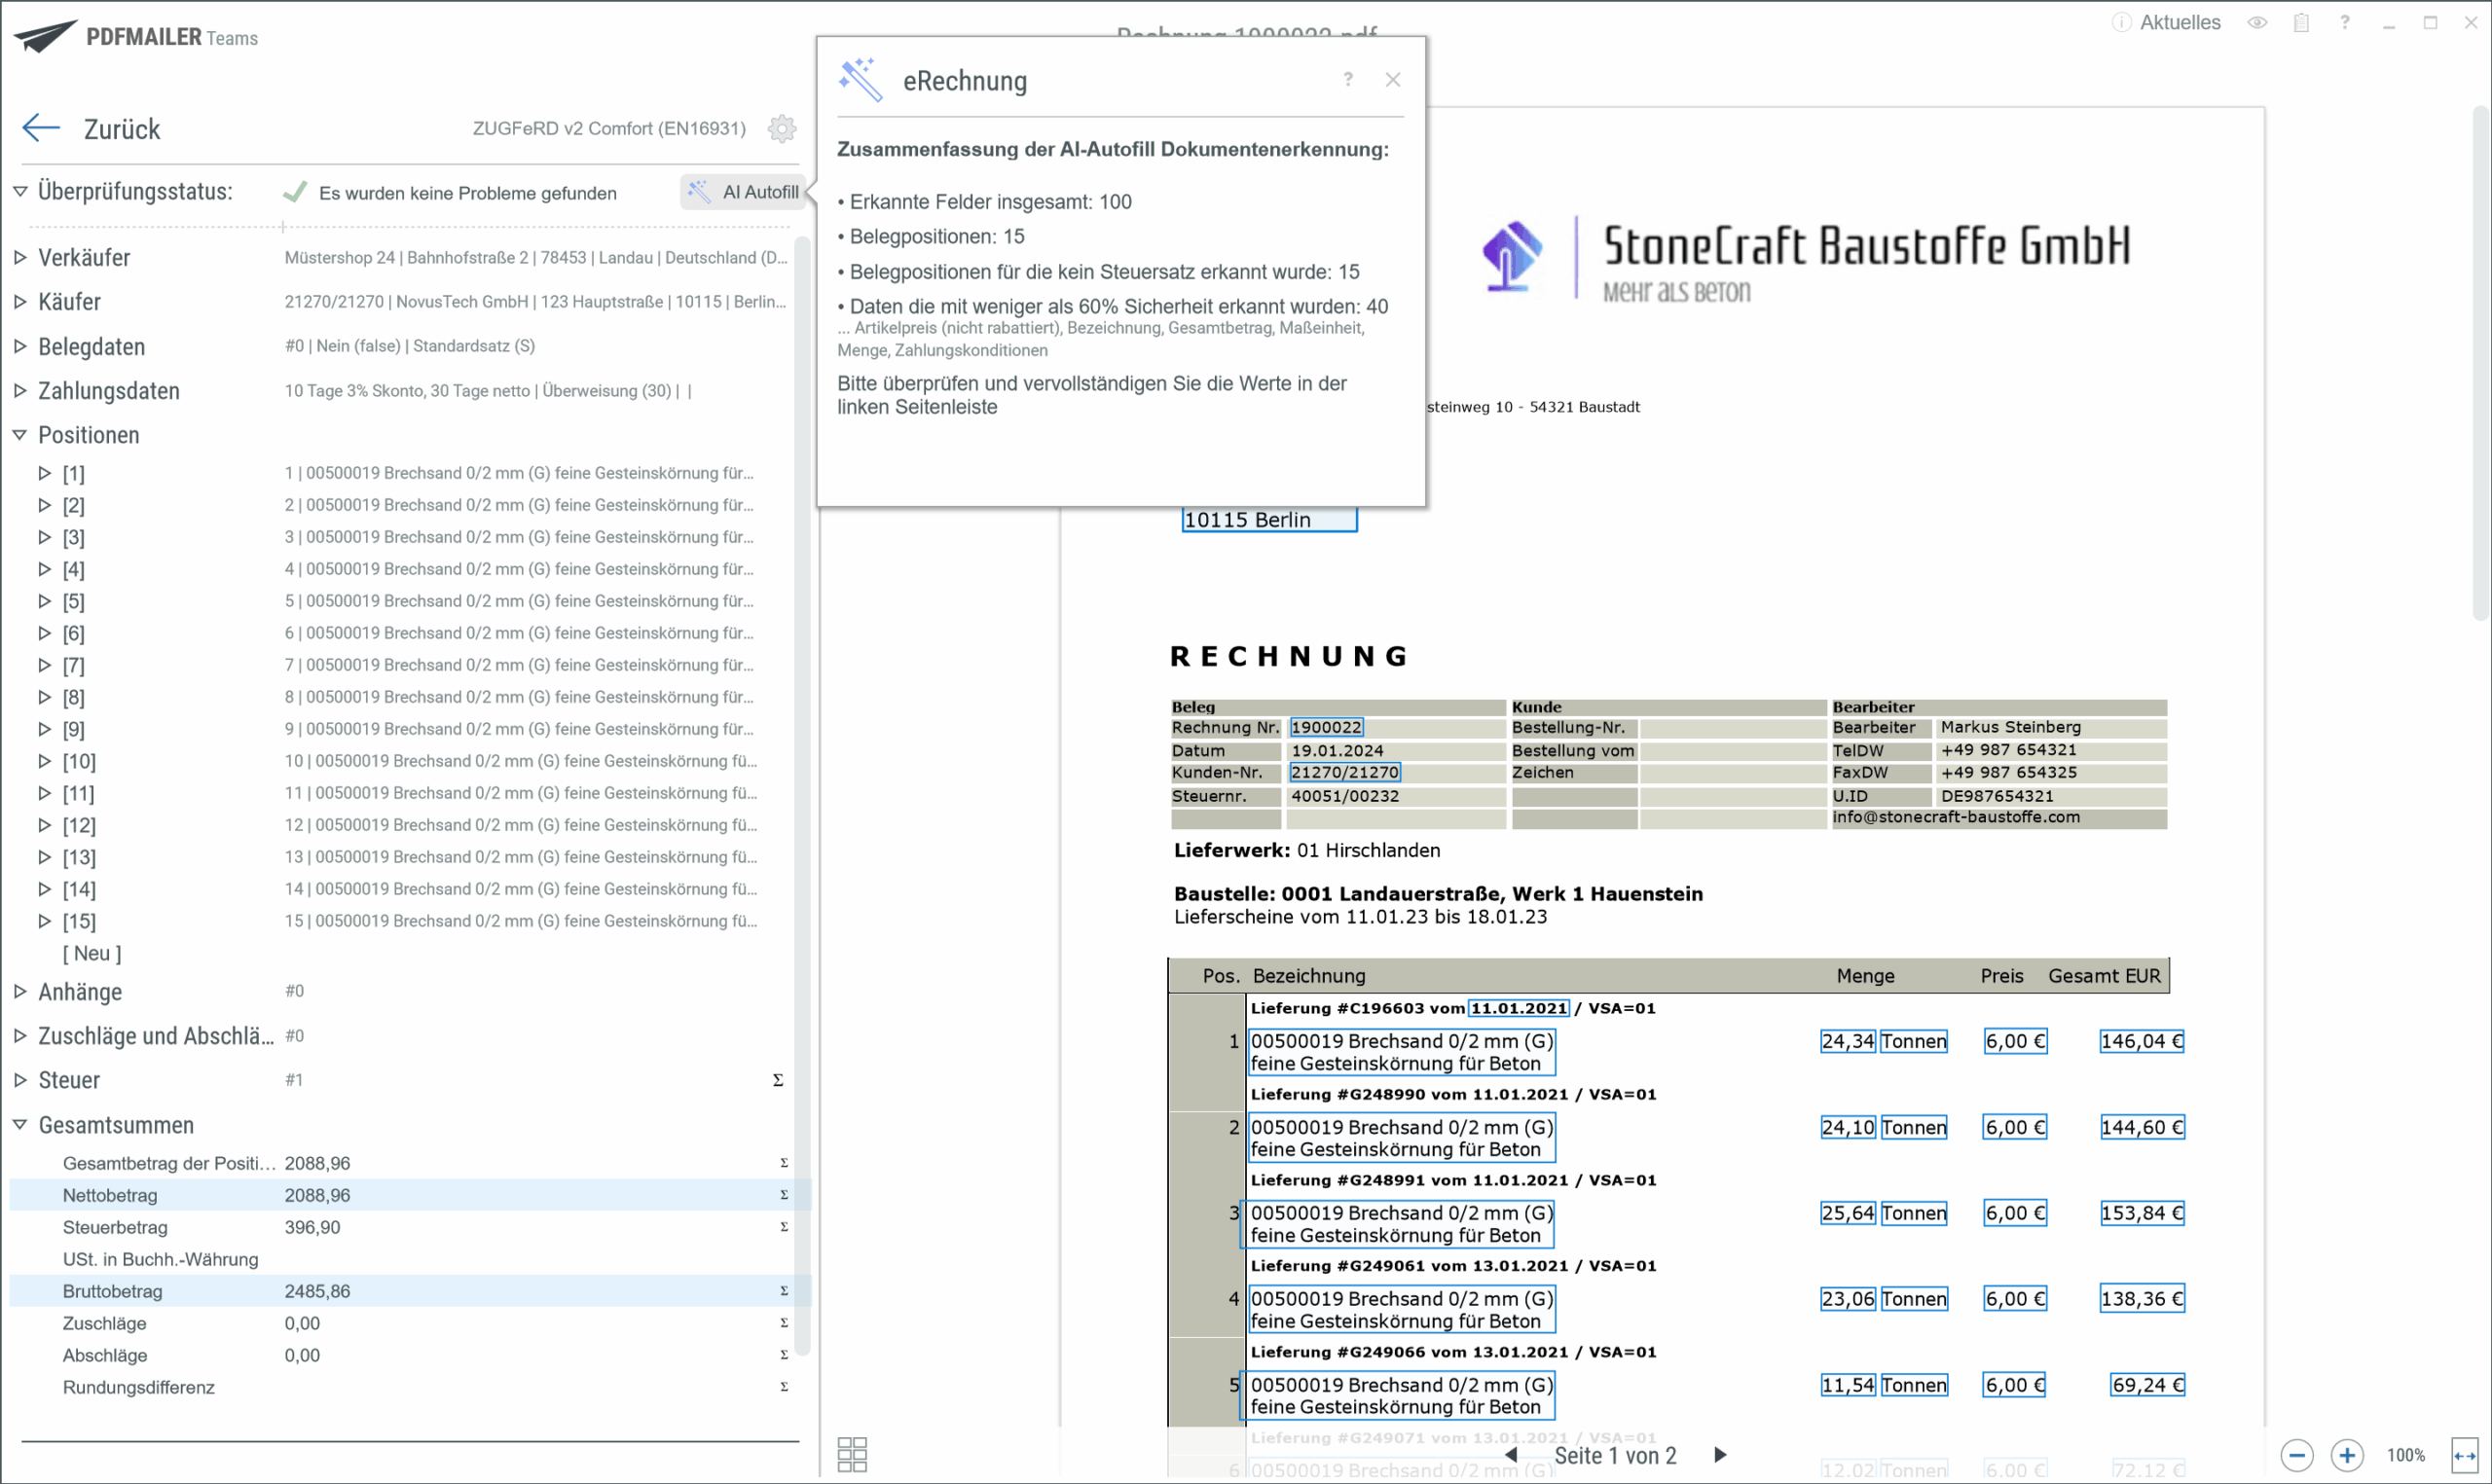Expand the Verkäufer section
This screenshot has height=1484, width=2492.
pos(20,257)
